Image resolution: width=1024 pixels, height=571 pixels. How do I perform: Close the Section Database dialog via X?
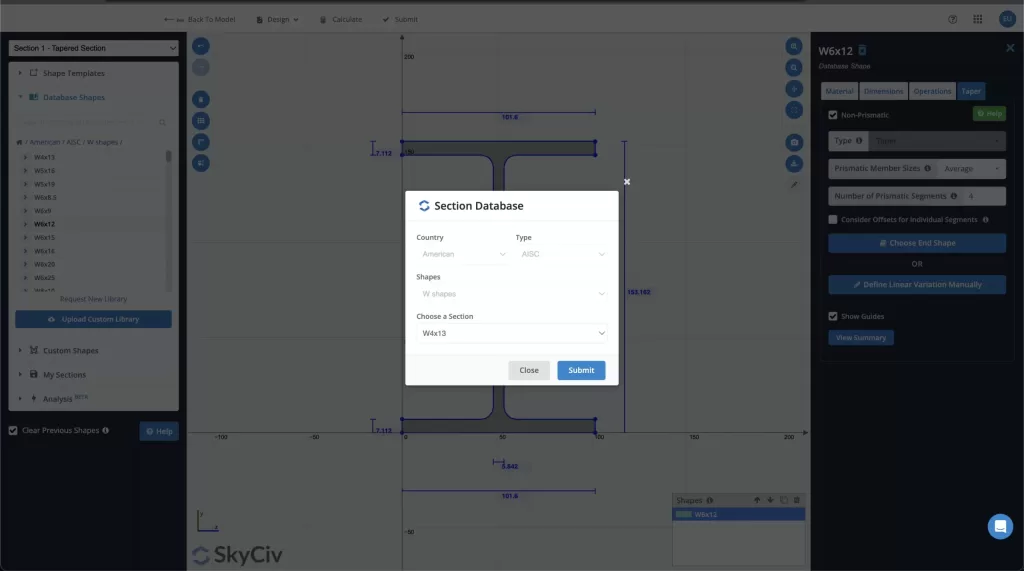627,182
